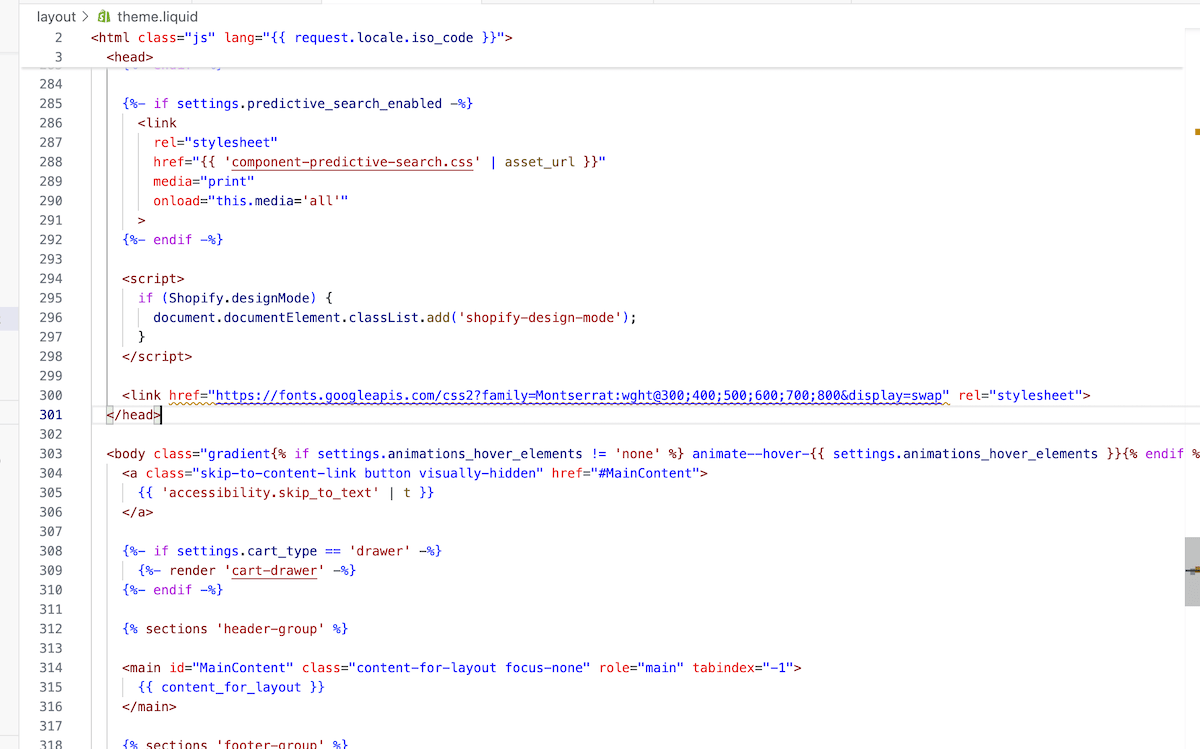Select line number 303 in the gutter
The image size is (1200, 749).
tap(51, 453)
